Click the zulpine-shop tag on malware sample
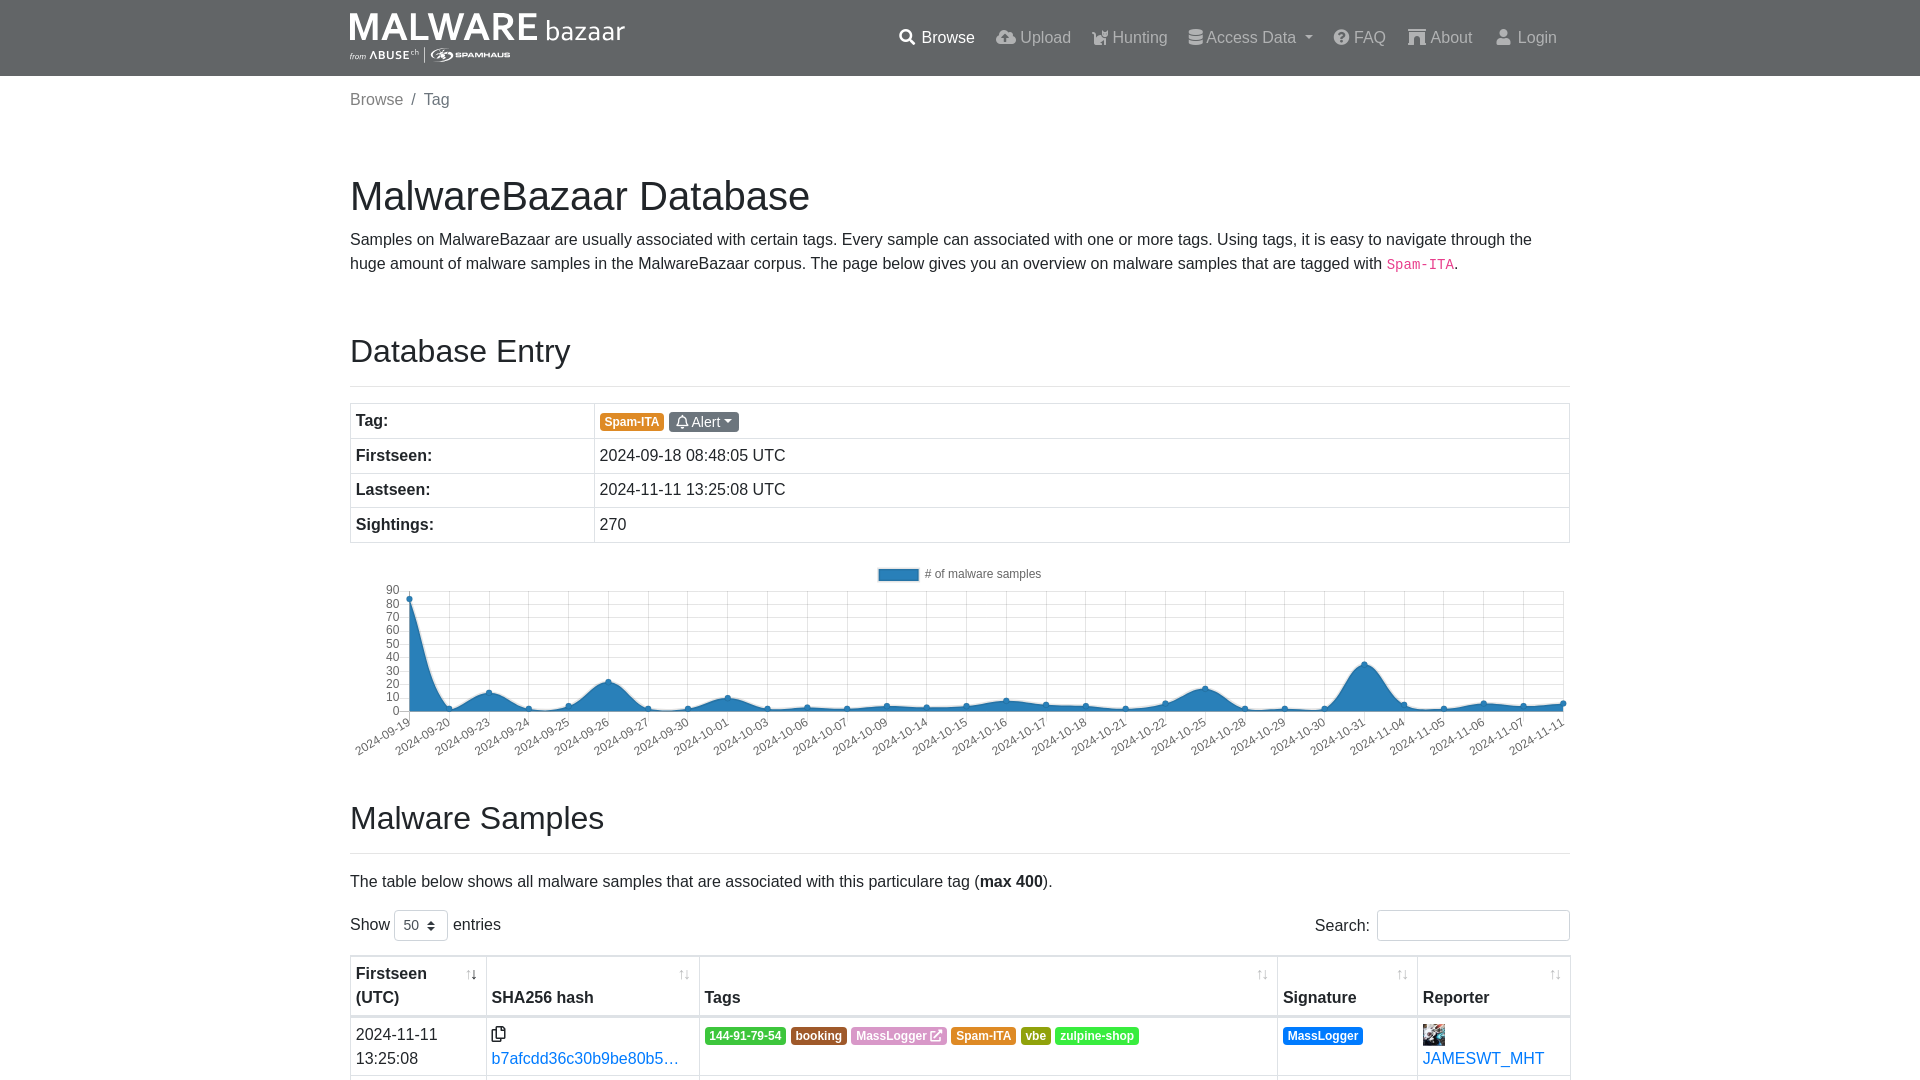Image resolution: width=1920 pixels, height=1080 pixels. pyautogui.click(x=1096, y=1035)
